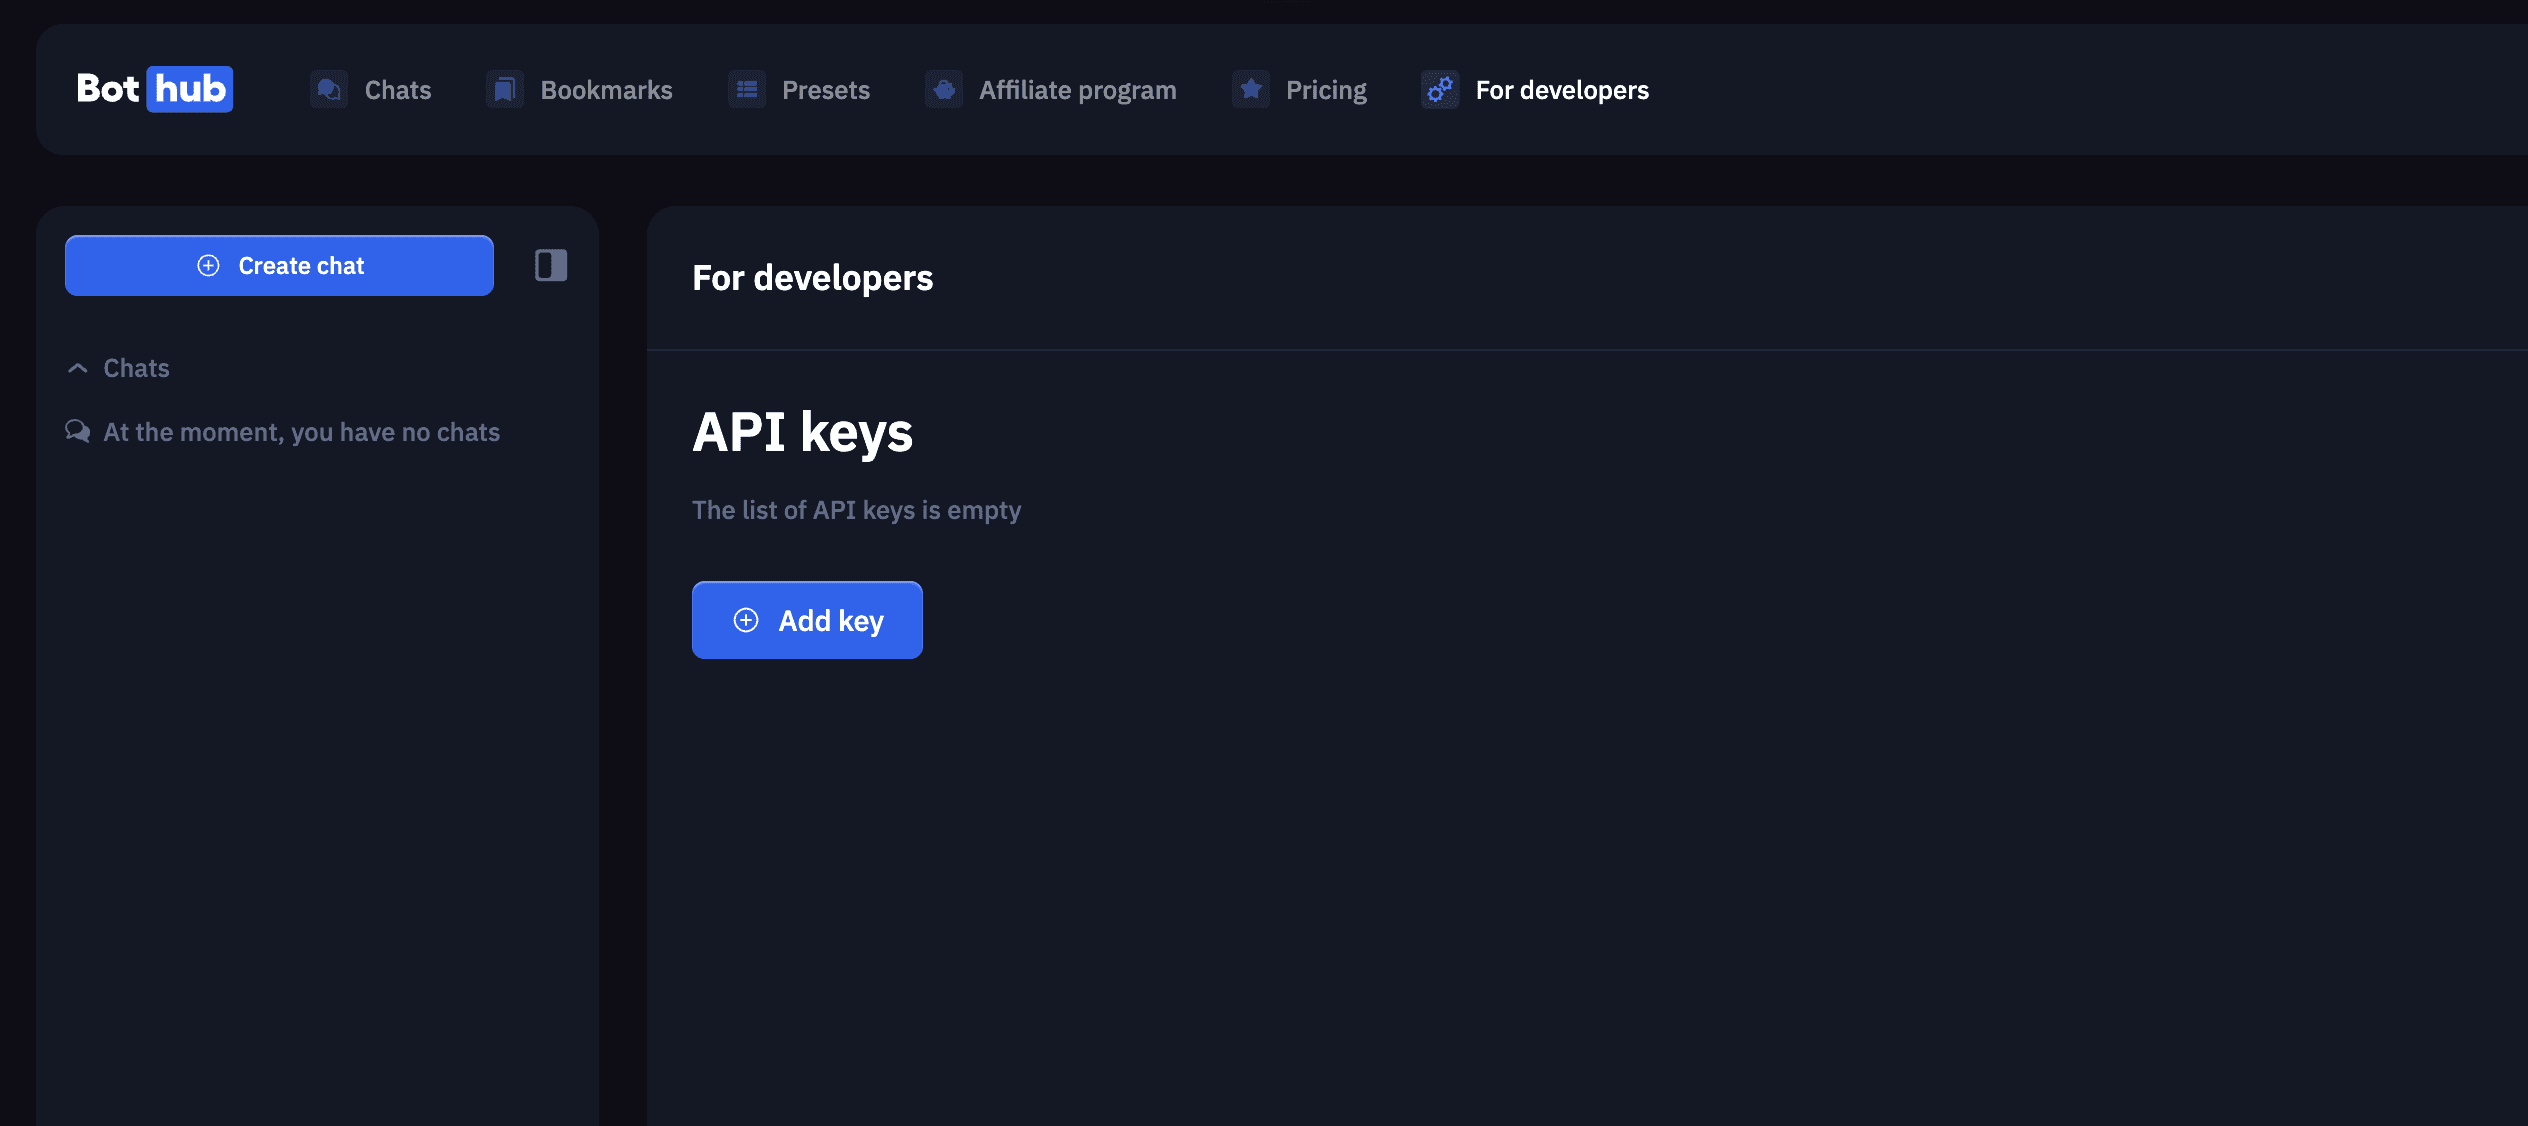Click the Affiliate program piggy icon
The image size is (2528, 1126).
point(944,90)
